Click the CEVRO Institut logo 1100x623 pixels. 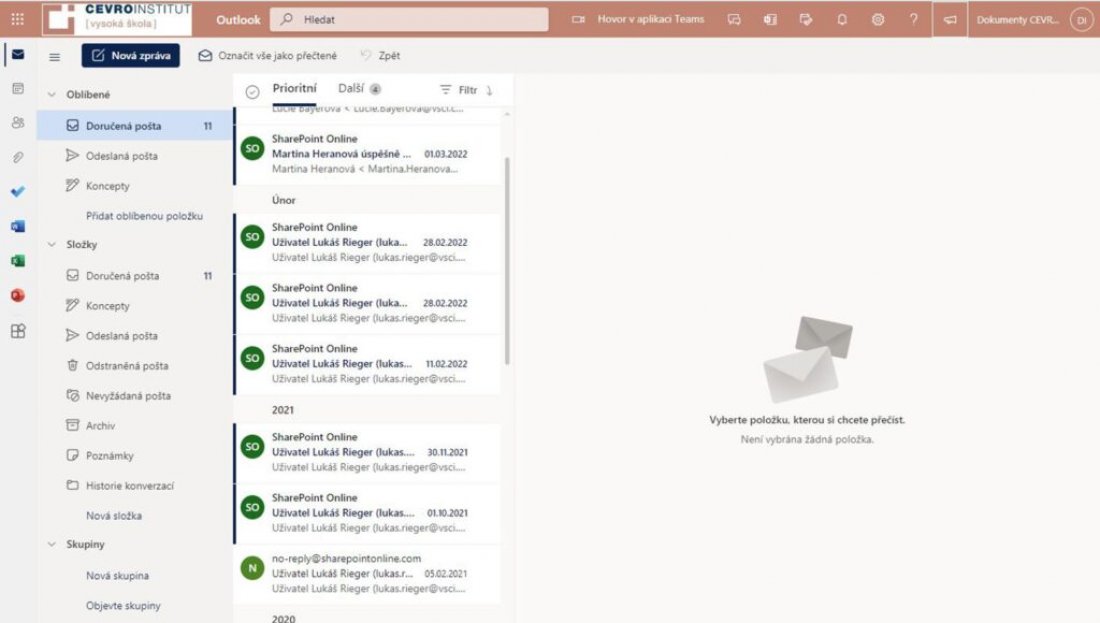117,19
